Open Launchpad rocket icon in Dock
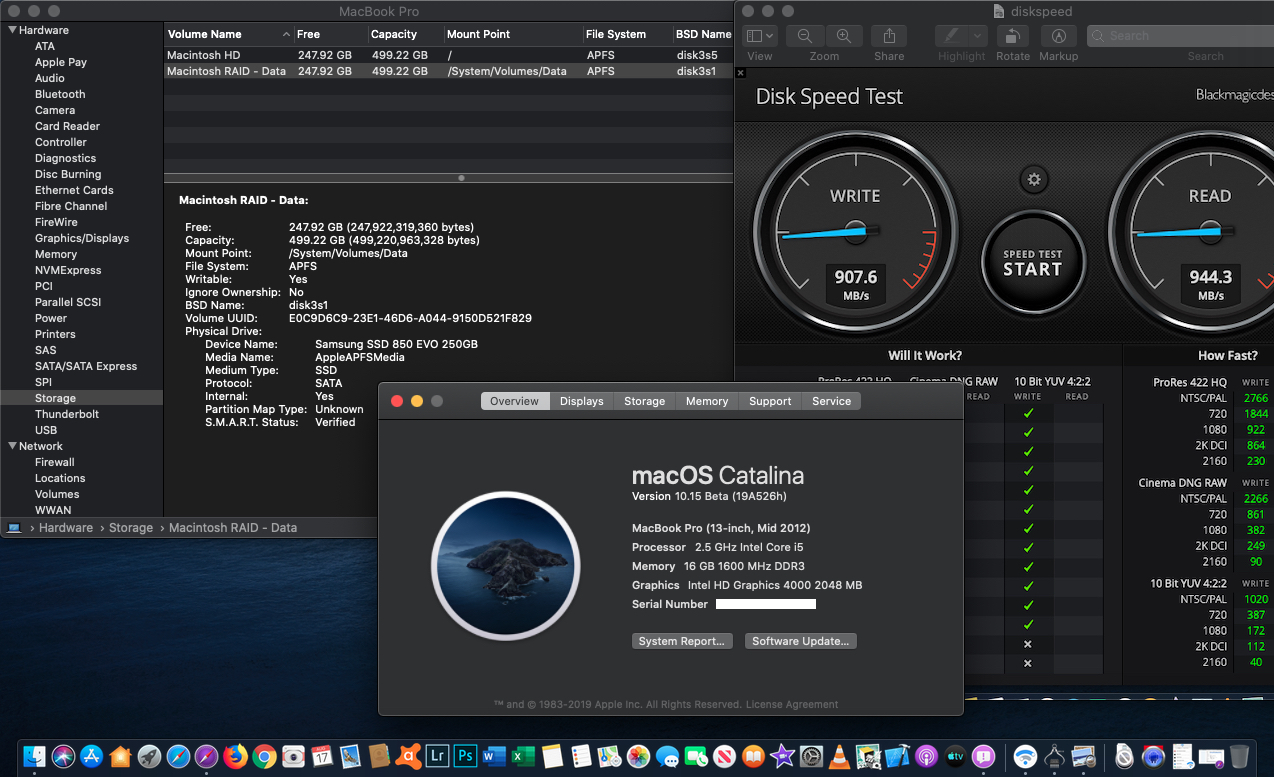This screenshot has width=1274, height=777. pyautogui.click(x=149, y=756)
